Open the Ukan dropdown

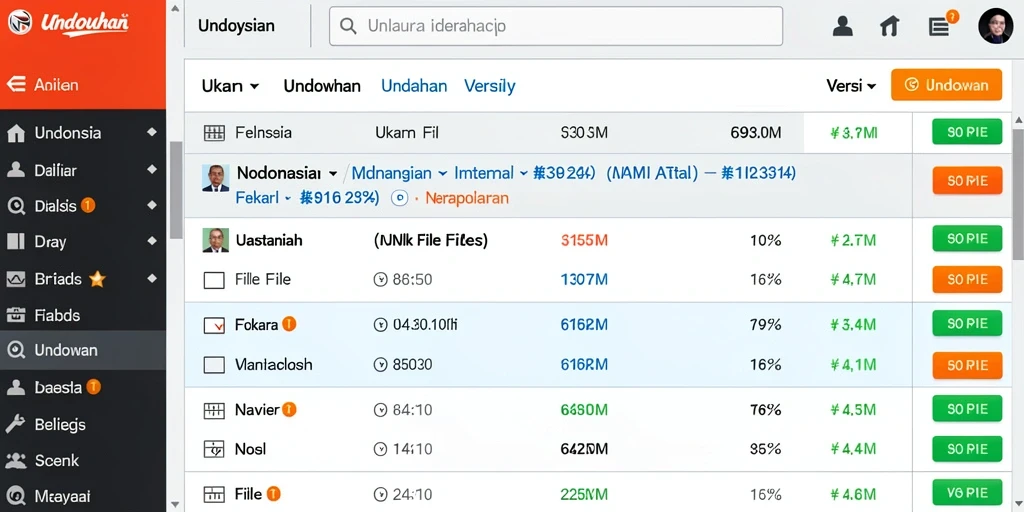(231, 86)
